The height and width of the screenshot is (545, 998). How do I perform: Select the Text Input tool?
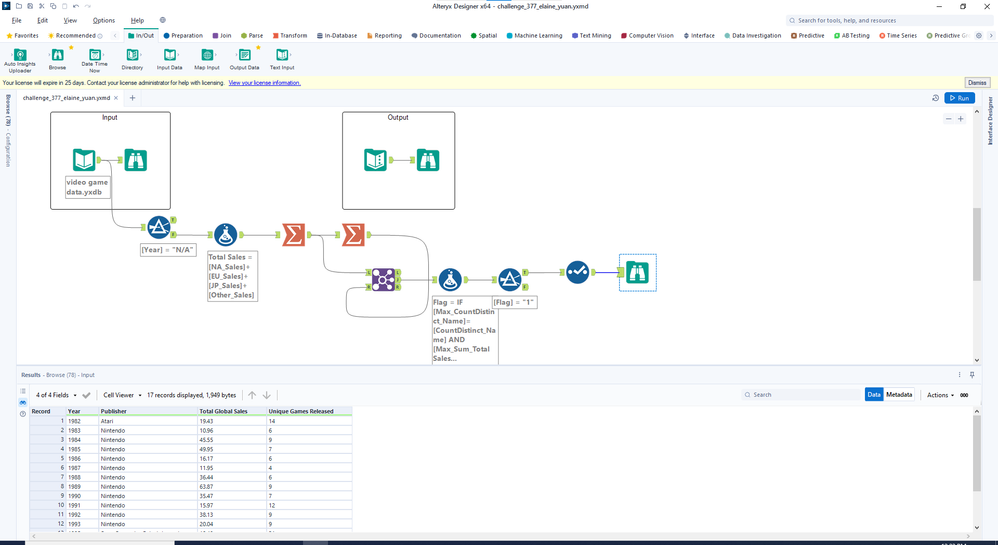coord(282,59)
